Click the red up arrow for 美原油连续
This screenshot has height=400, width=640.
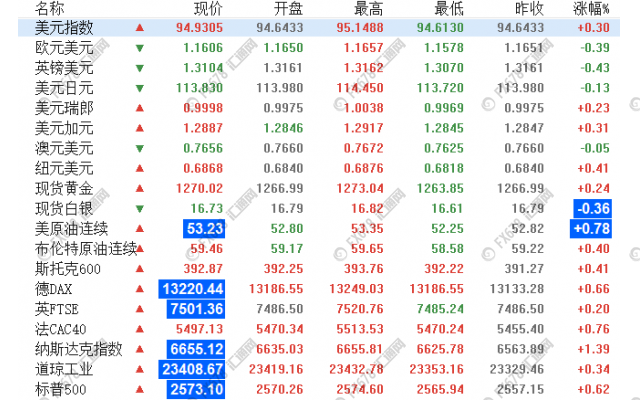(x=140, y=229)
